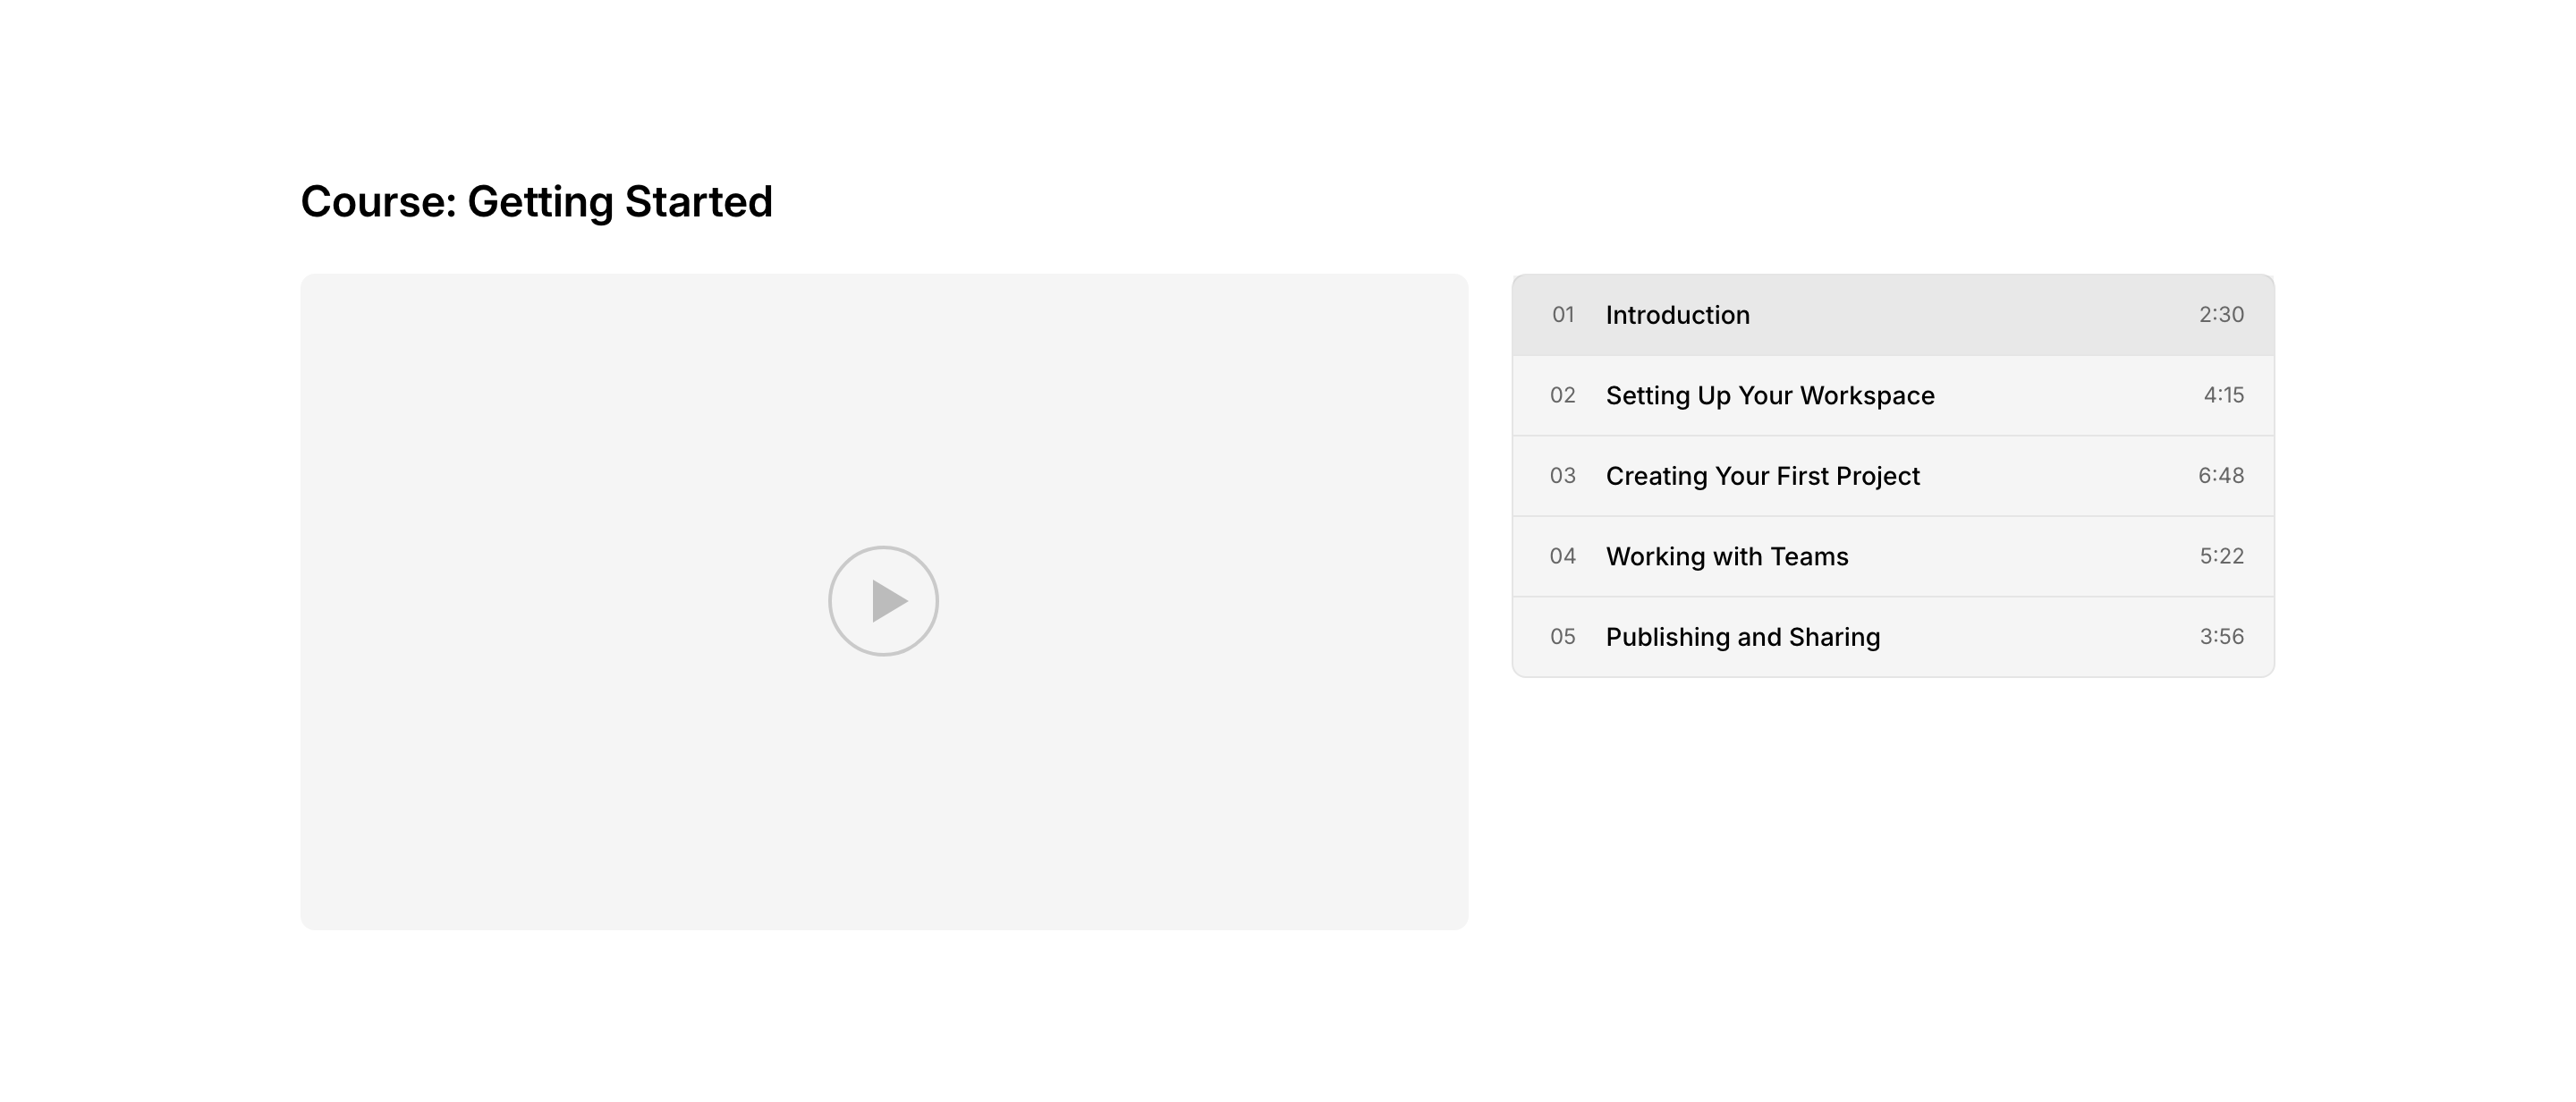This screenshot has height=1102, width=2576.
Task: Click lesson number 02
Action: pos(1563,396)
